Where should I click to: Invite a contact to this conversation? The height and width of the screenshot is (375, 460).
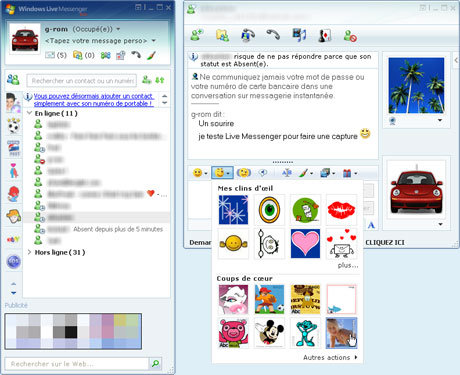197,35
